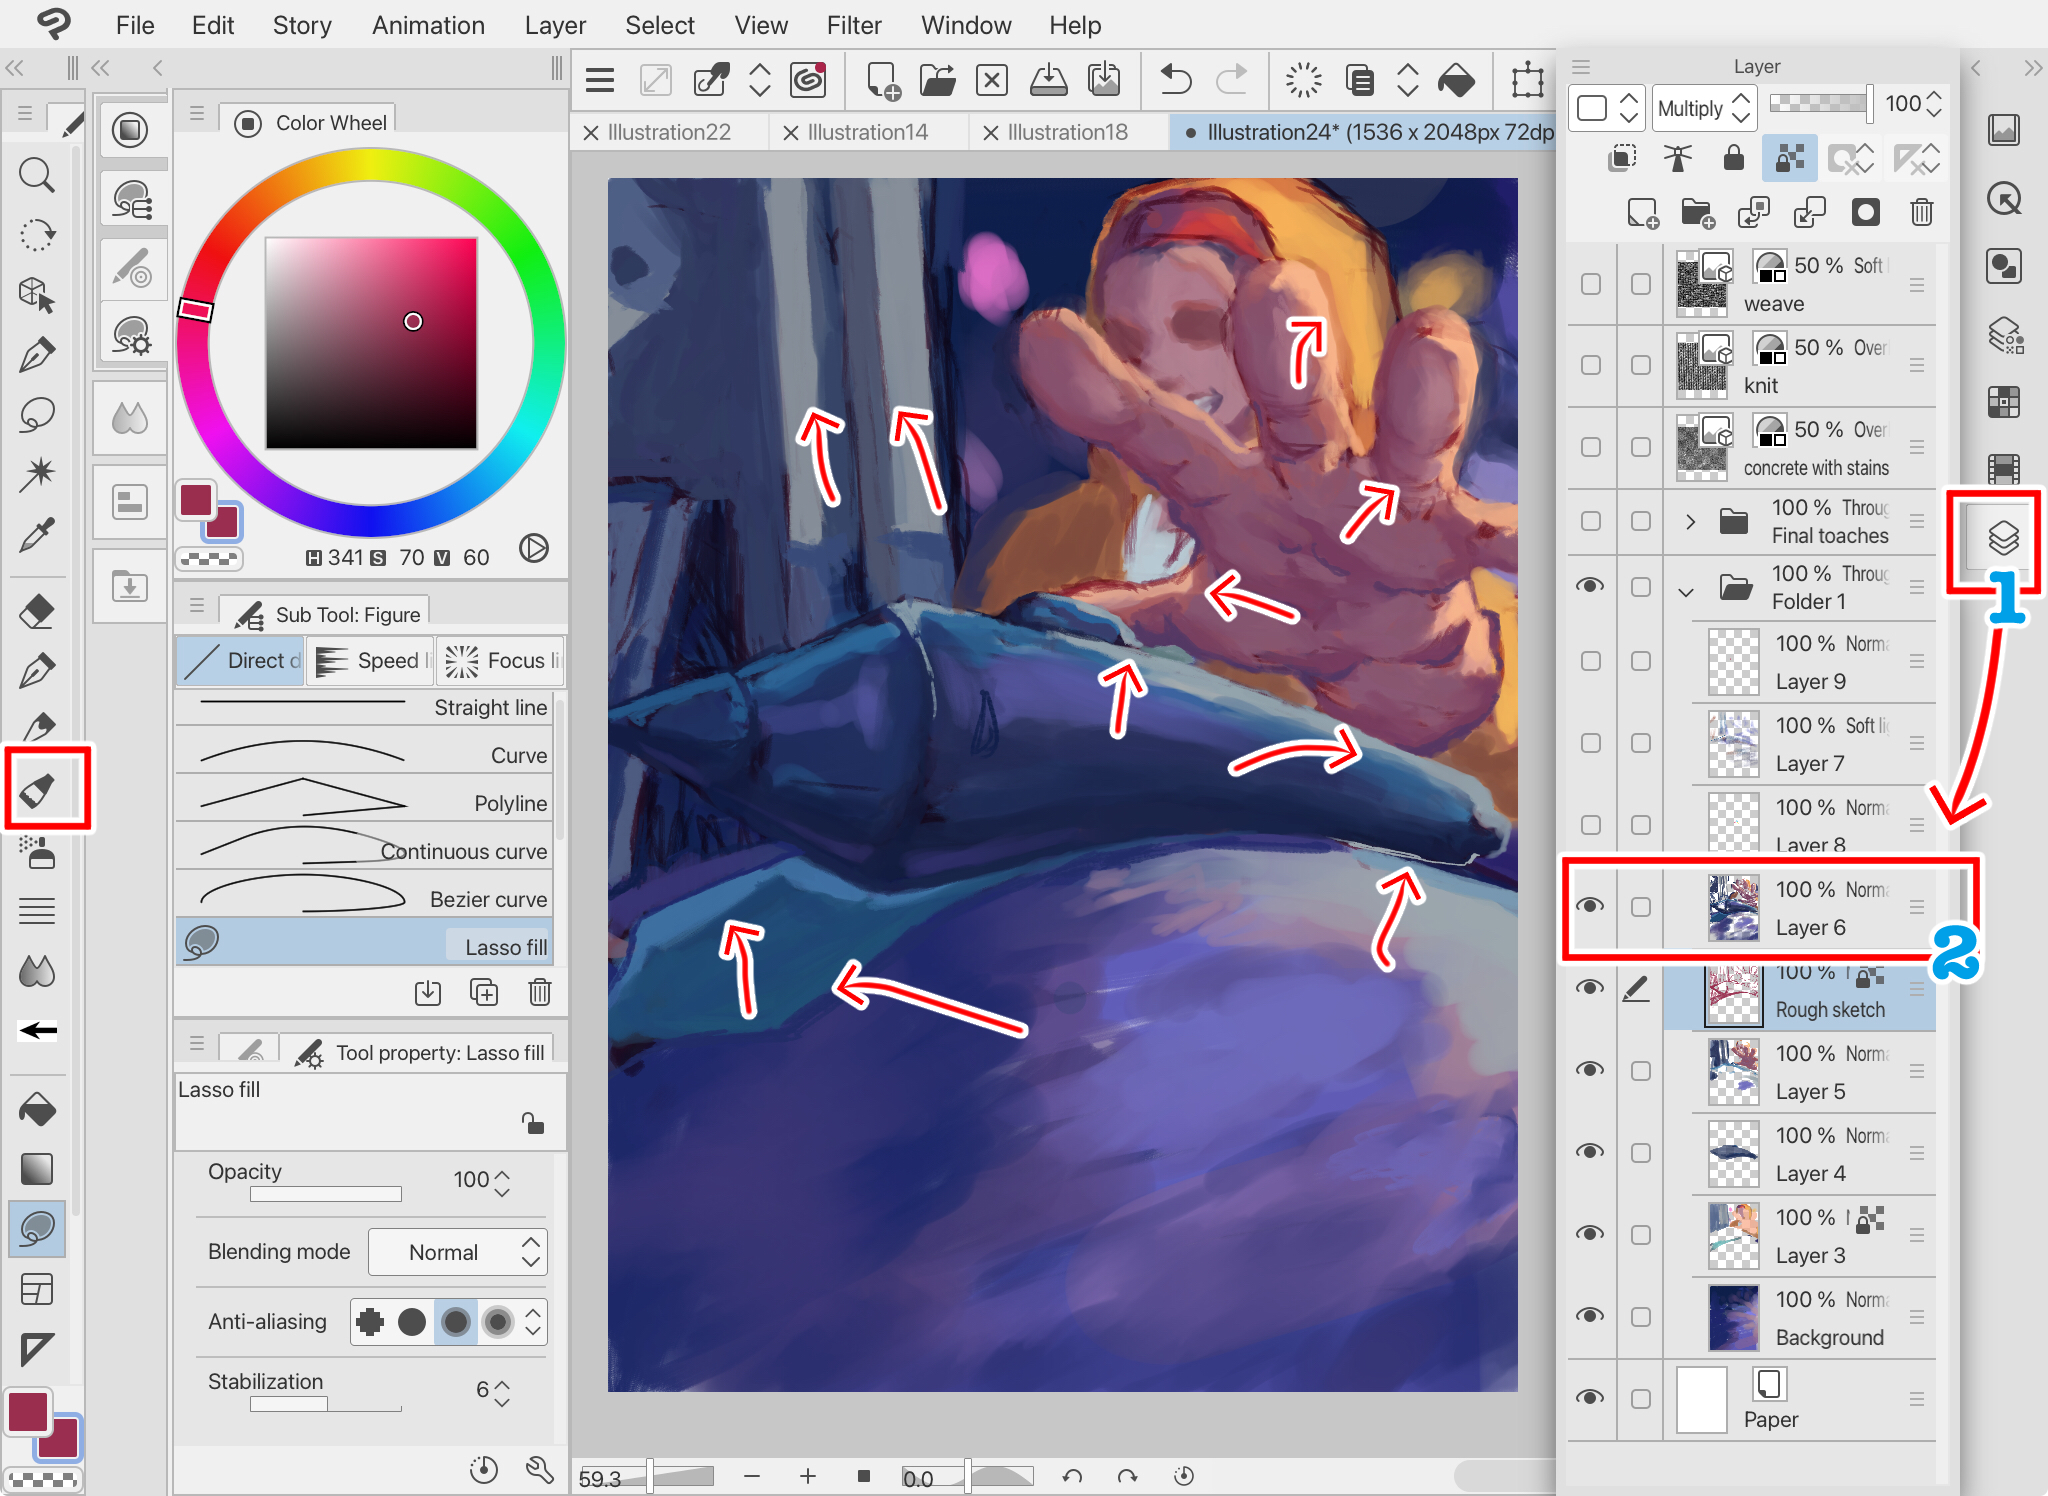The image size is (2048, 1496).
Task: Click the saturation square in Color Wheel
Action: (371, 343)
